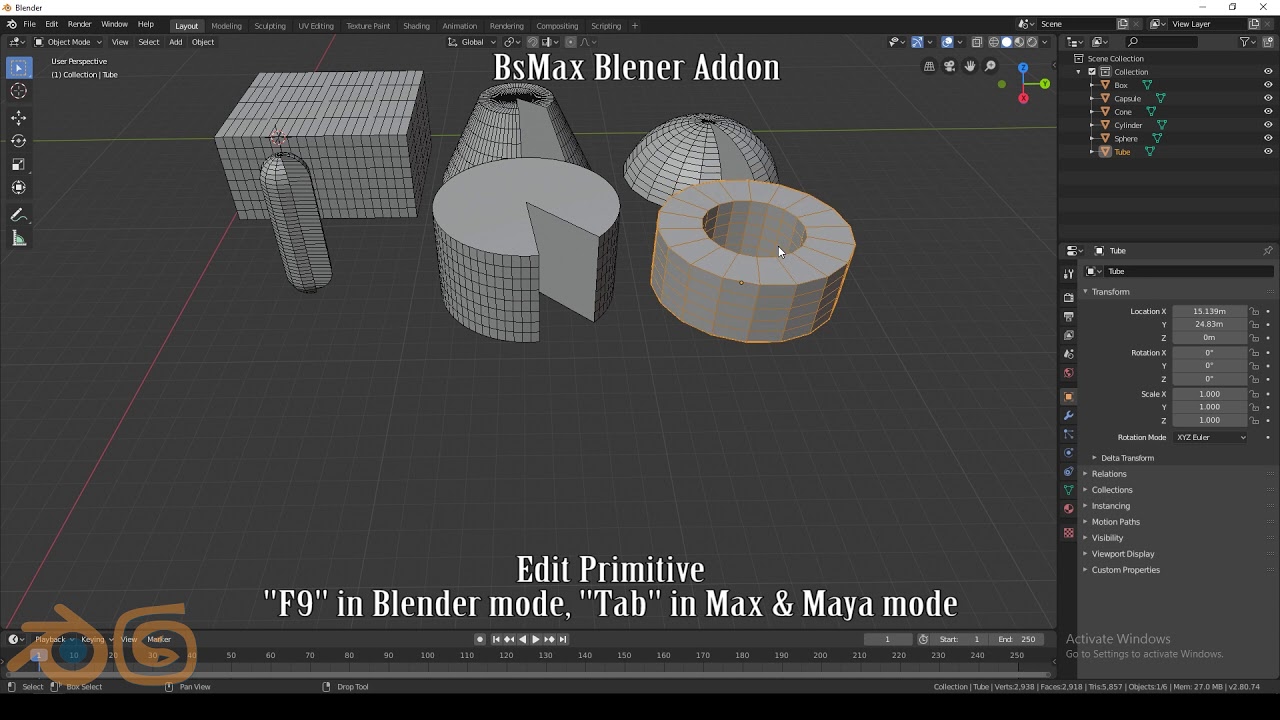1280x720 pixels.
Task: Click the Location X value field
Action: (1210, 311)
